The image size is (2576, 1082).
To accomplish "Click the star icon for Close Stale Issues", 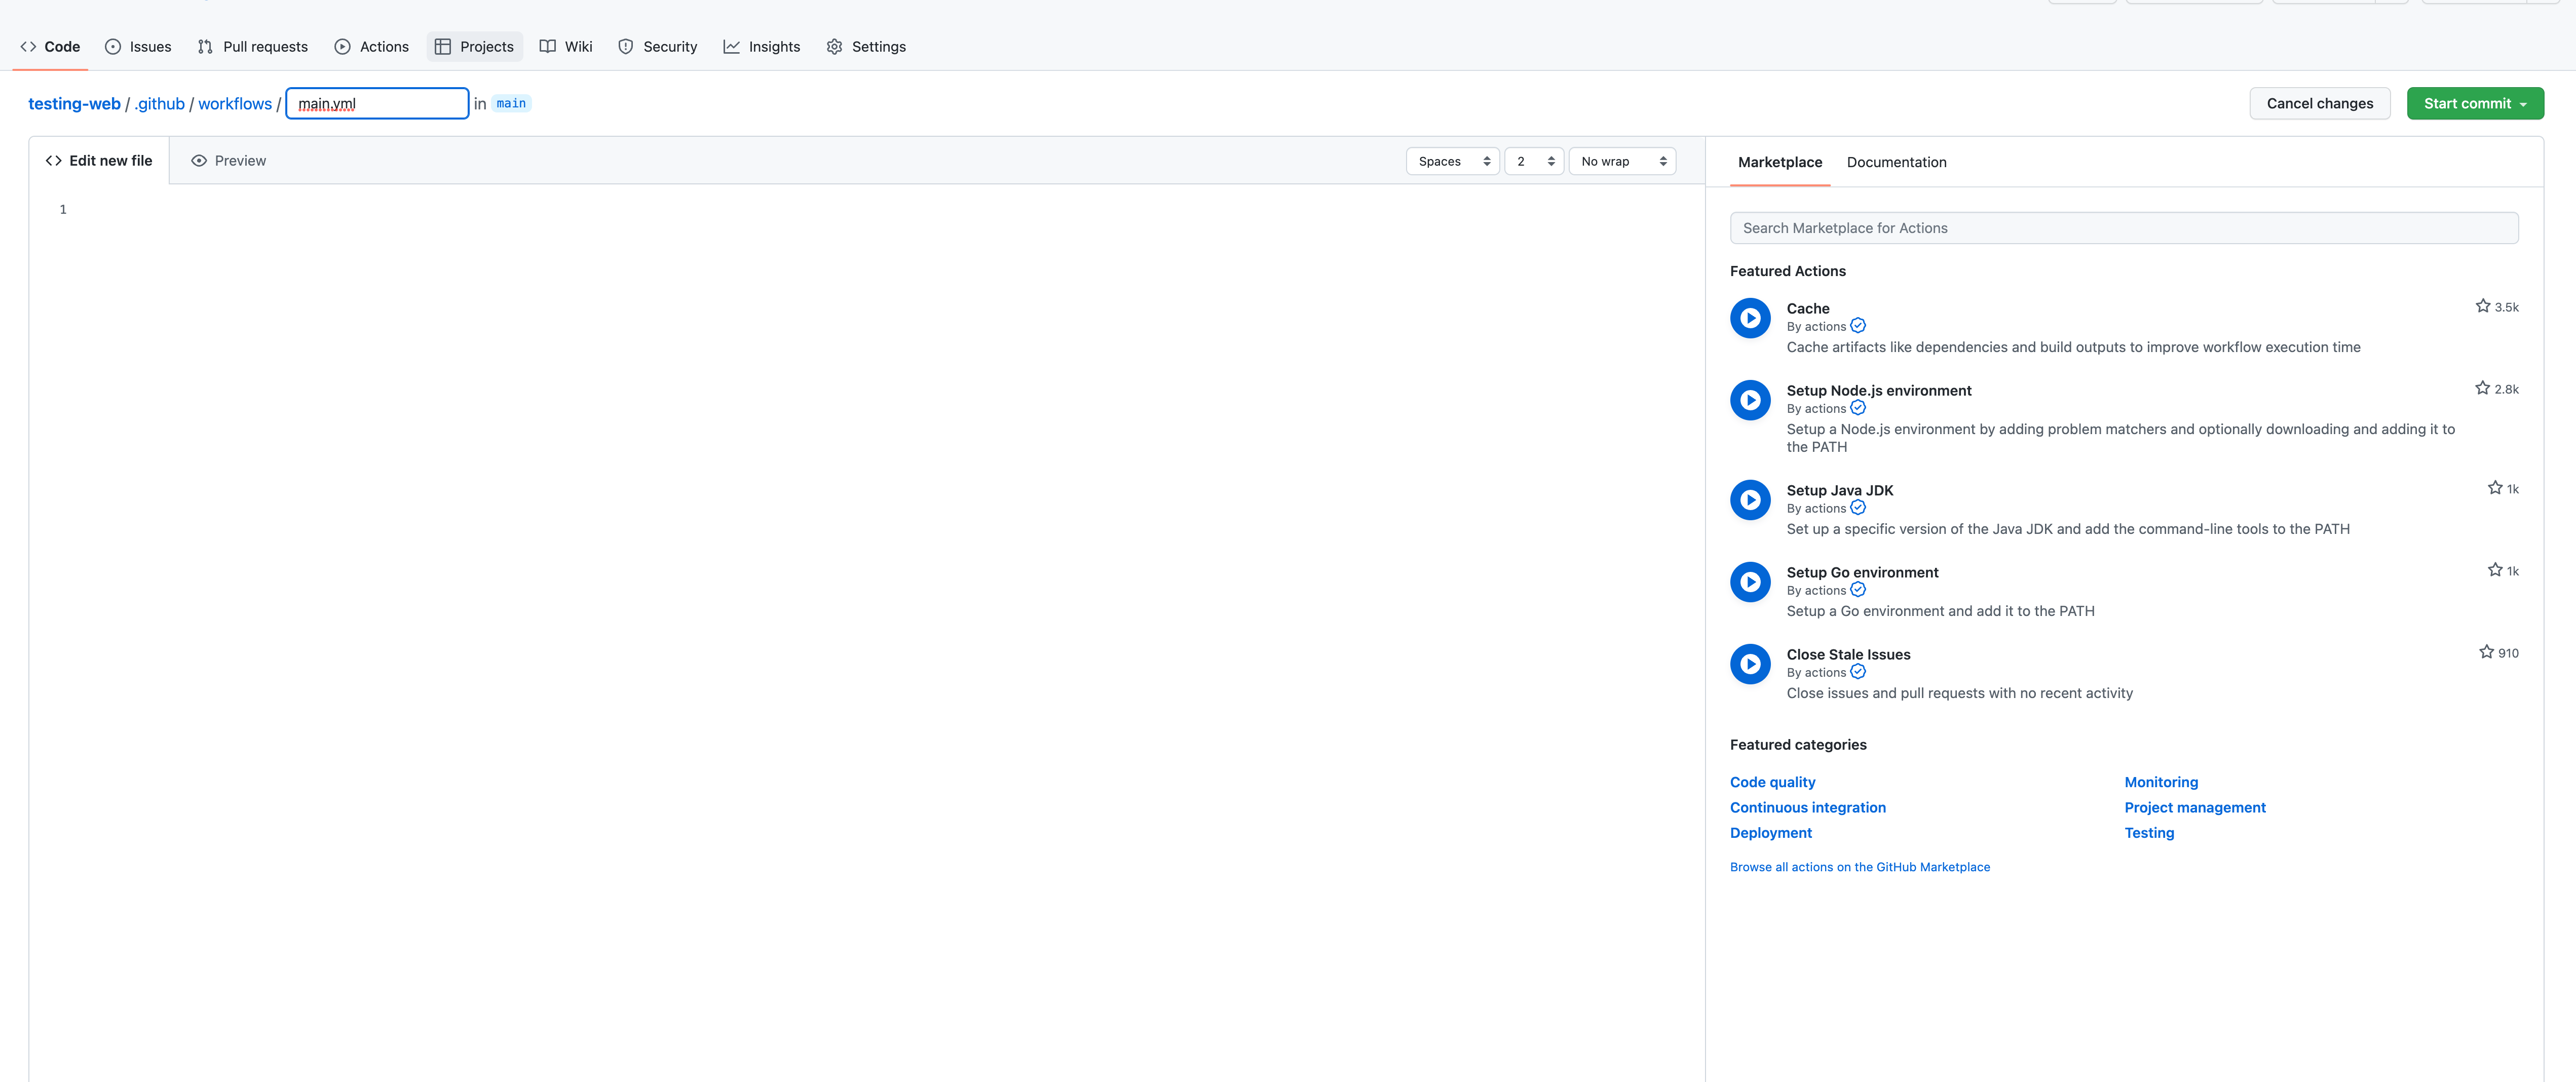I will coord(2486,652).
